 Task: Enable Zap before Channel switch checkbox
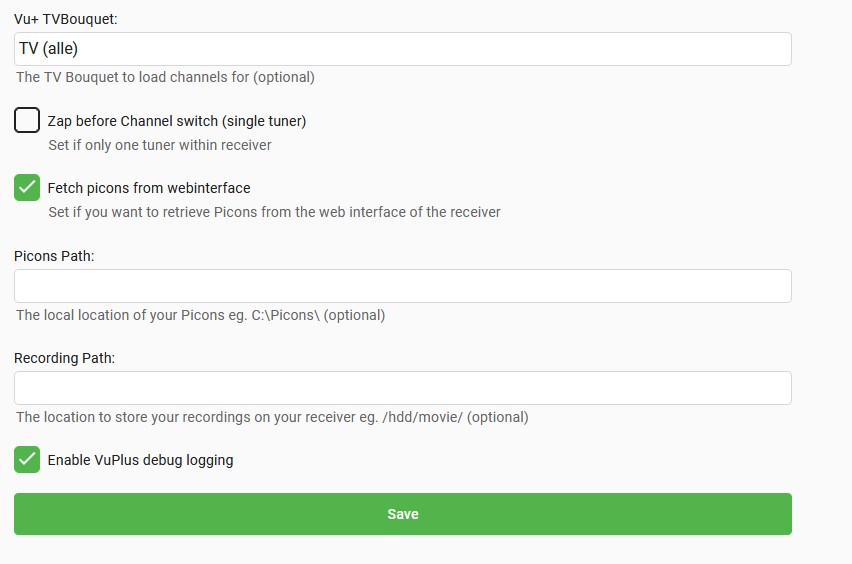(x=27, y=121)
